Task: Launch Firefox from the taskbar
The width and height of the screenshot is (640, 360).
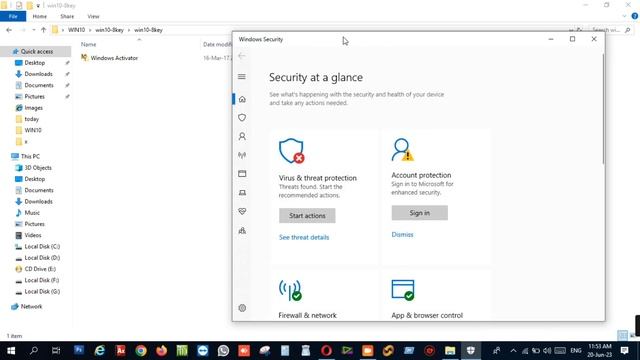Action: click(162, 351)
